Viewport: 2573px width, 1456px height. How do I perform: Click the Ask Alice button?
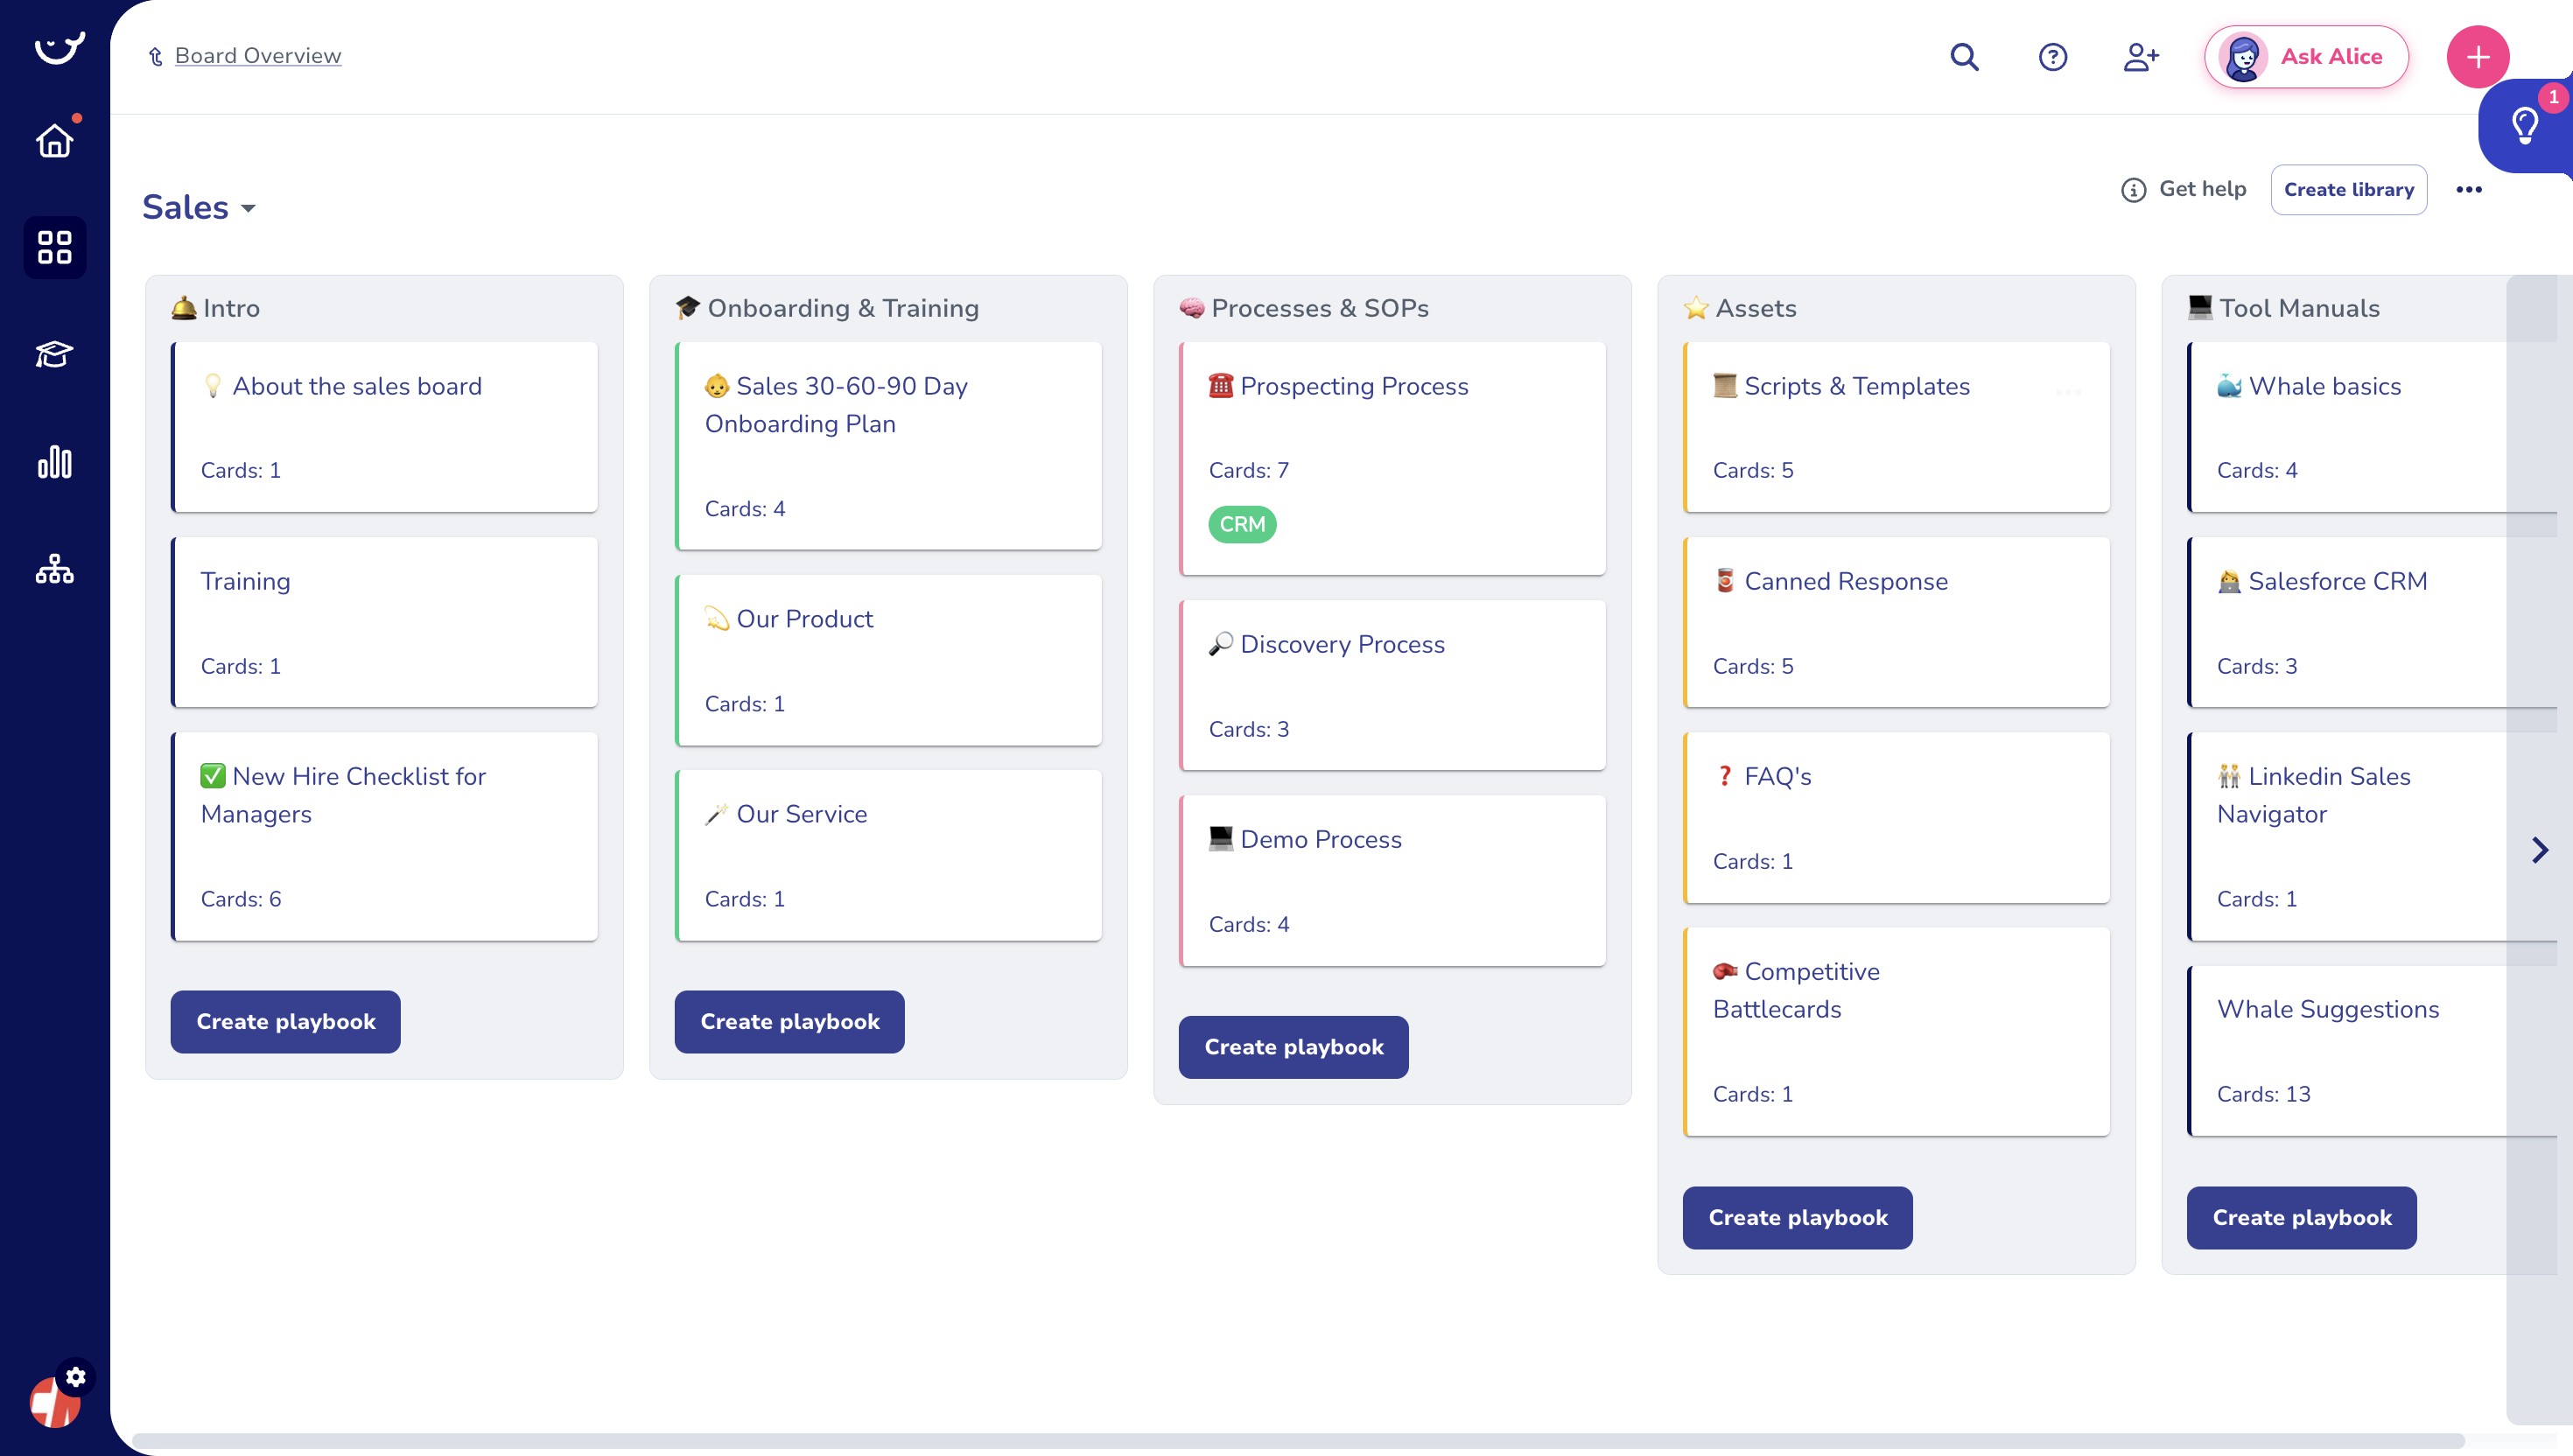click(x=2306, y=57)
